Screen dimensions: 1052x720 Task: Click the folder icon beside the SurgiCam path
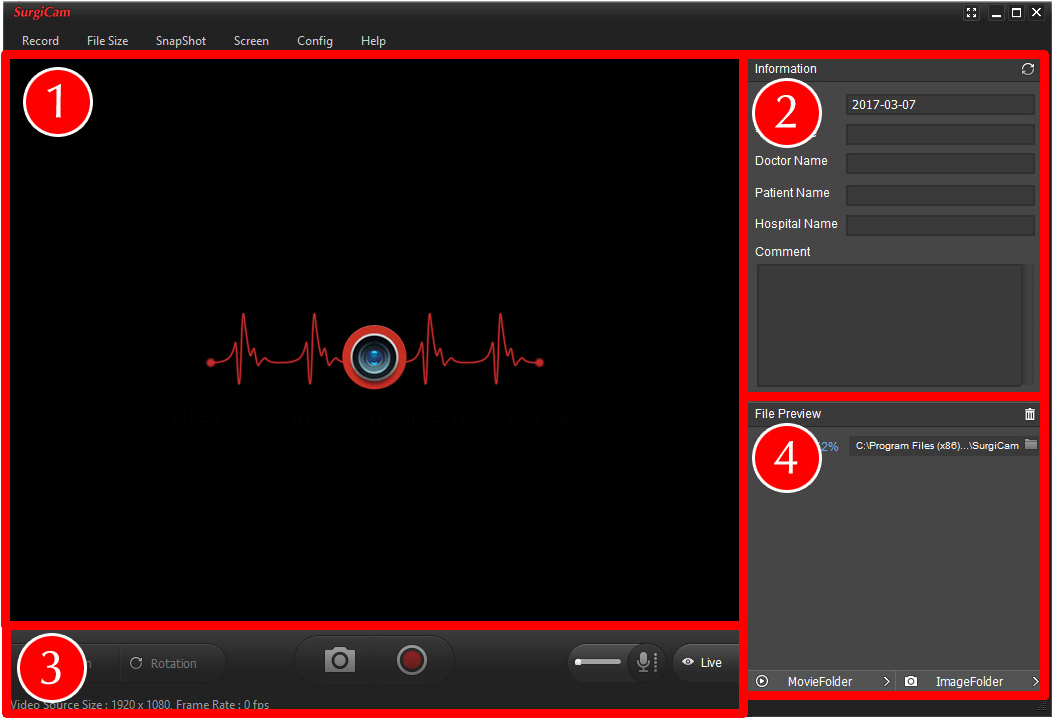[1031, 445]
